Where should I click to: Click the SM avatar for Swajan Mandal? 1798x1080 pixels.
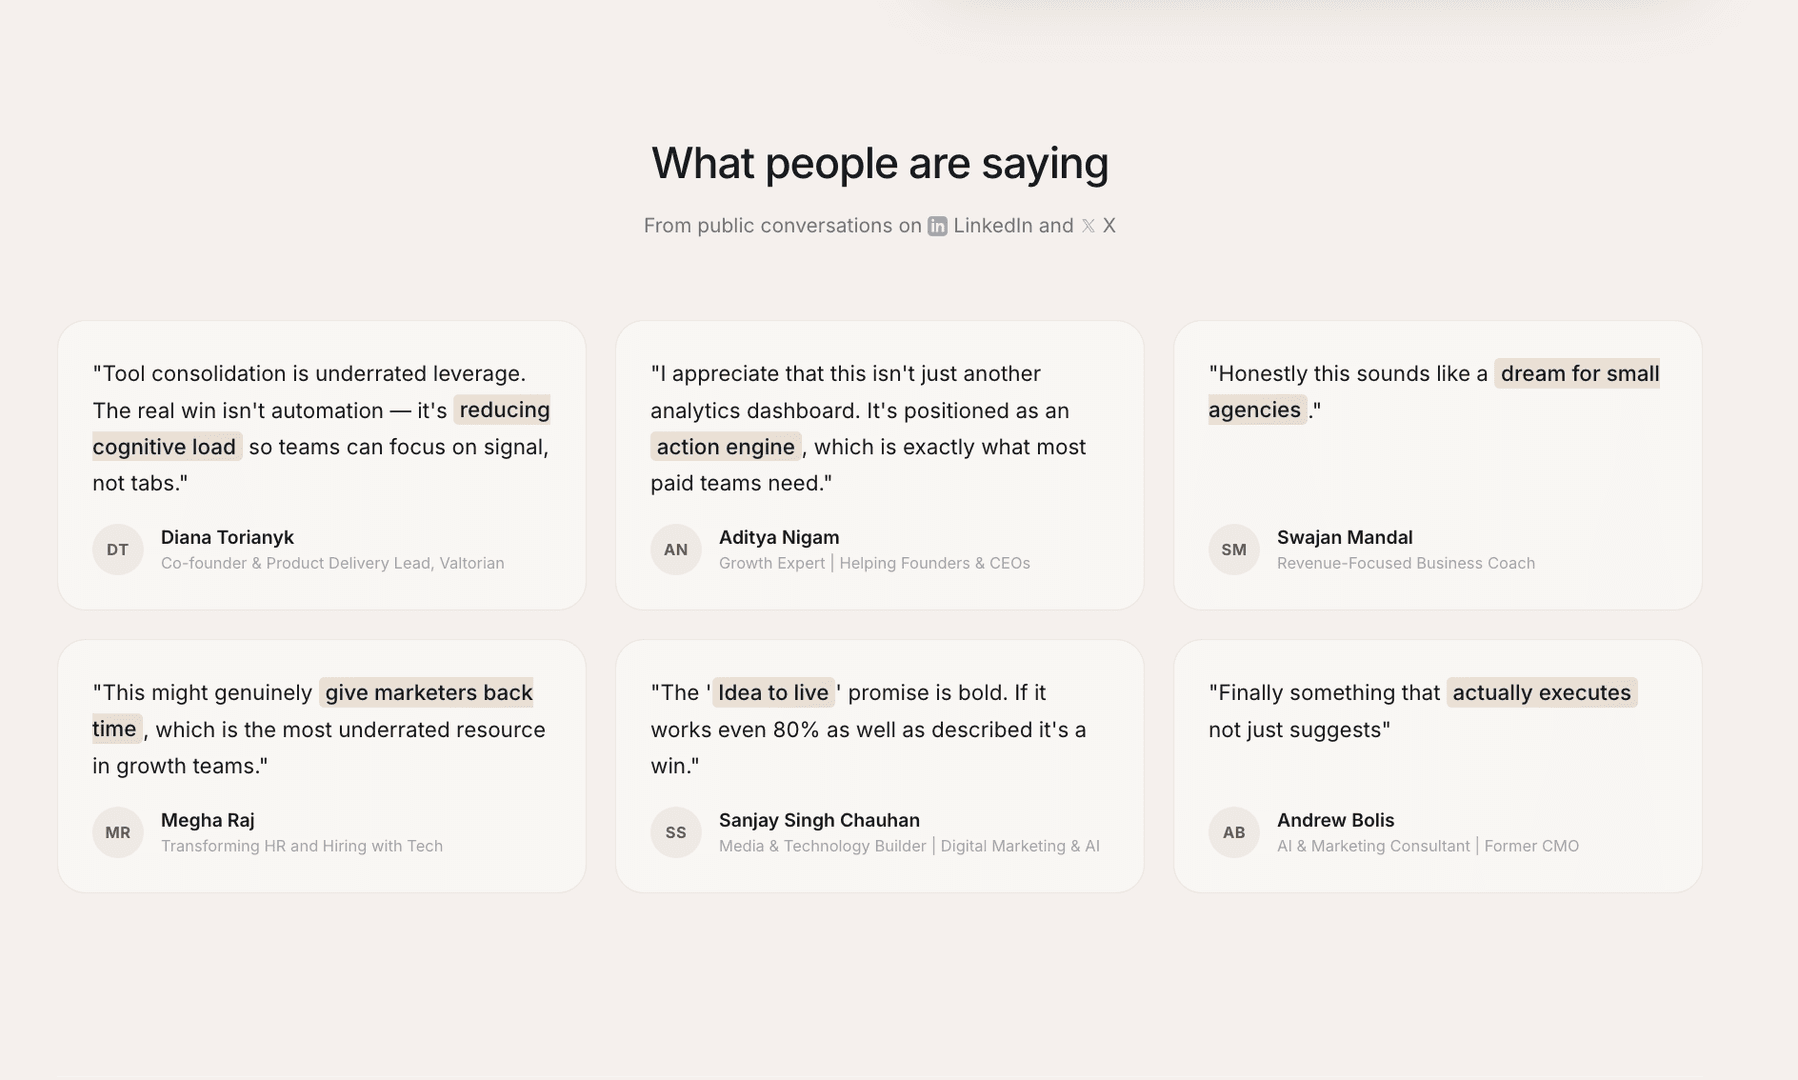point(1234,549)
